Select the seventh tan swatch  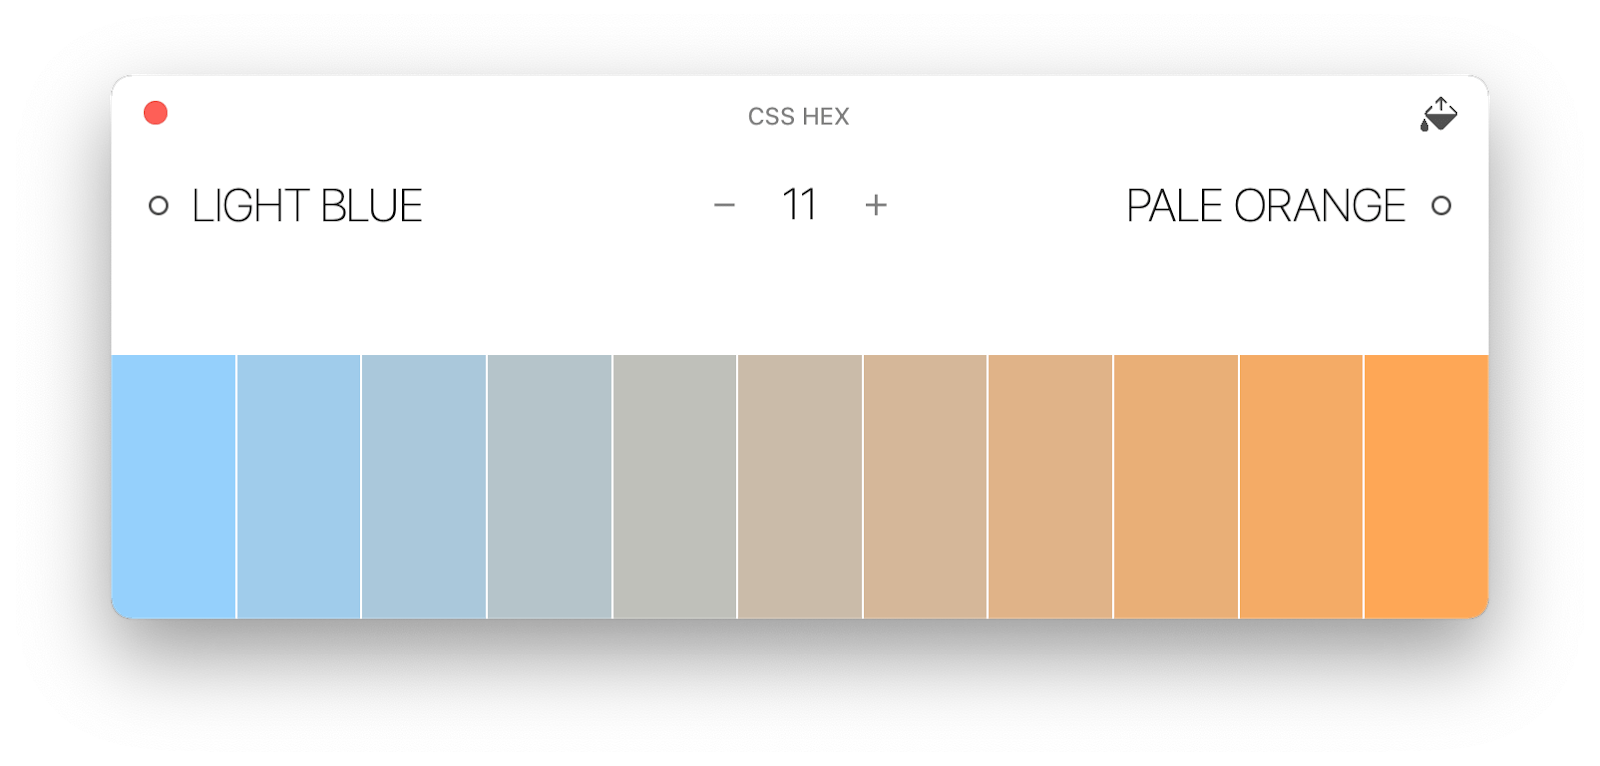925,487
